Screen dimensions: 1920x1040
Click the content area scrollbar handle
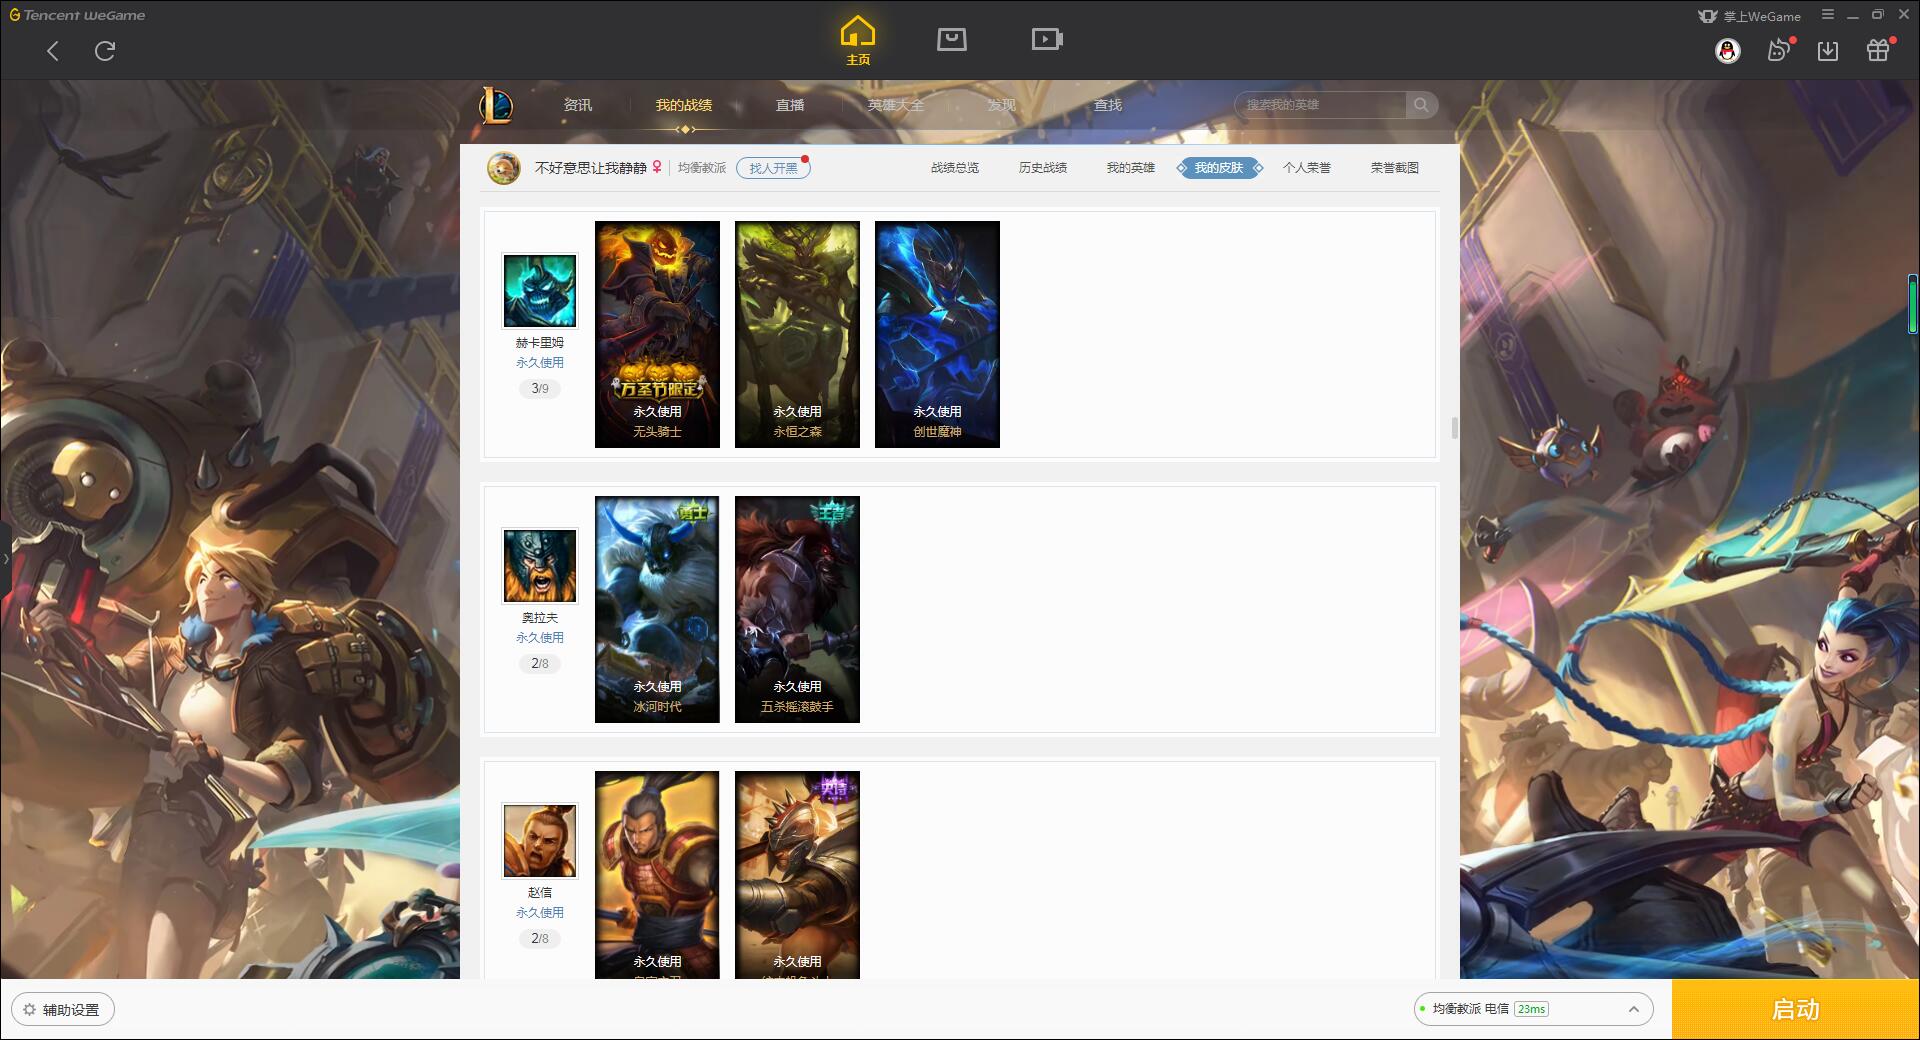pos(1454,428)
